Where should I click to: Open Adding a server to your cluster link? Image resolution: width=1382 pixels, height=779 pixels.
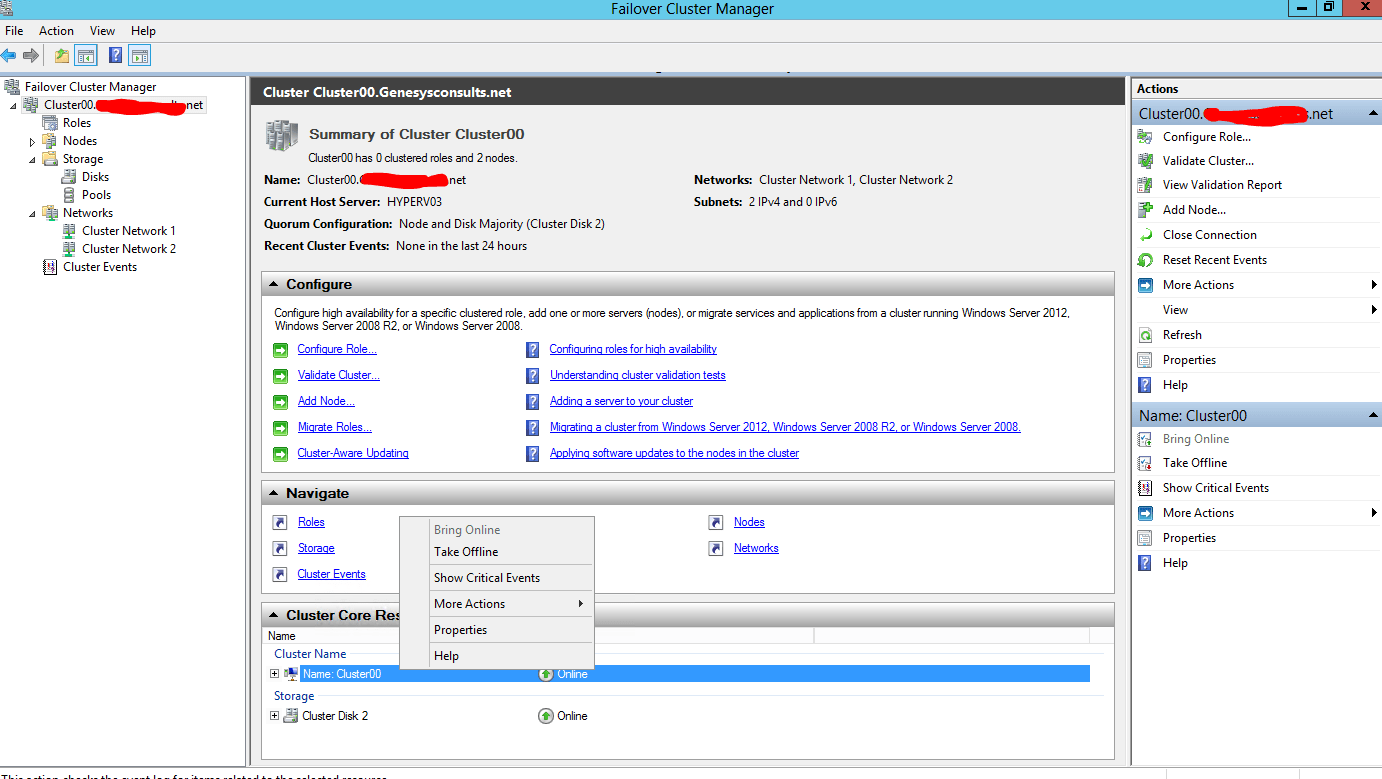point(621,401)
